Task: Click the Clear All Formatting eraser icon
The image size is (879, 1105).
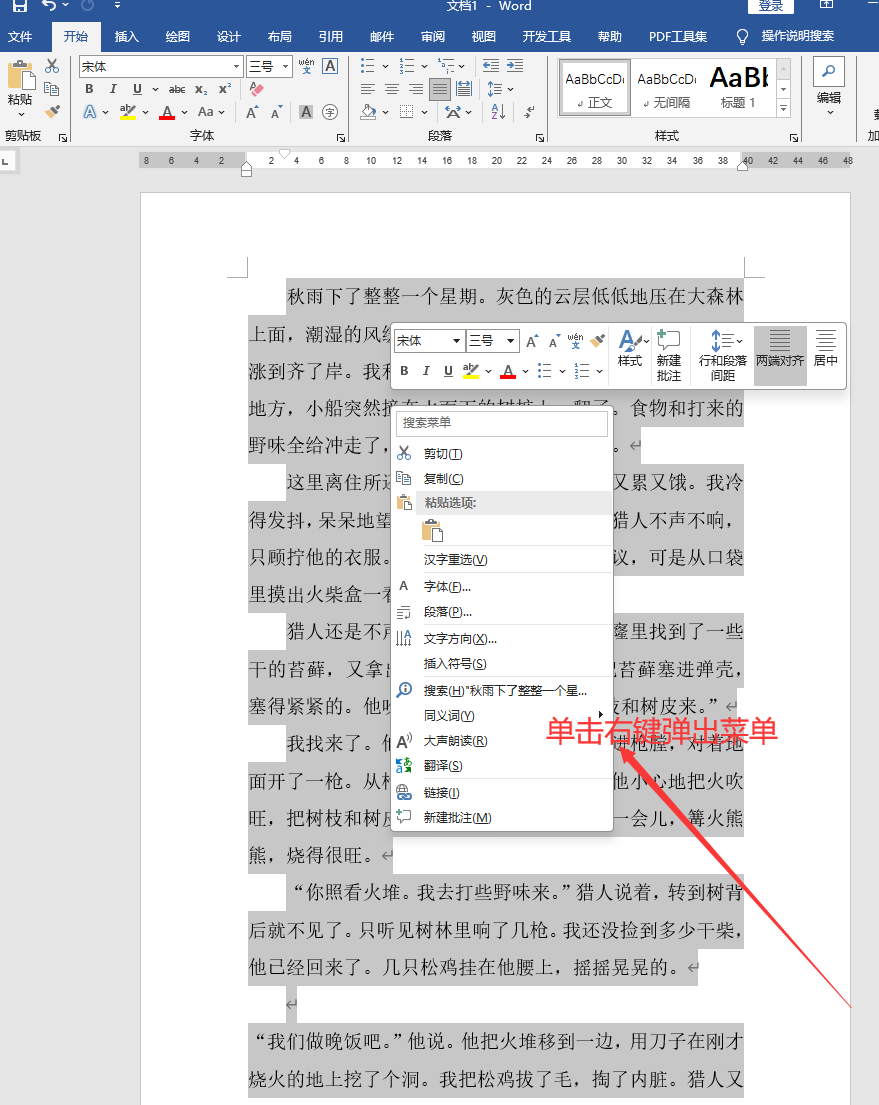Action: pos(256,89)
